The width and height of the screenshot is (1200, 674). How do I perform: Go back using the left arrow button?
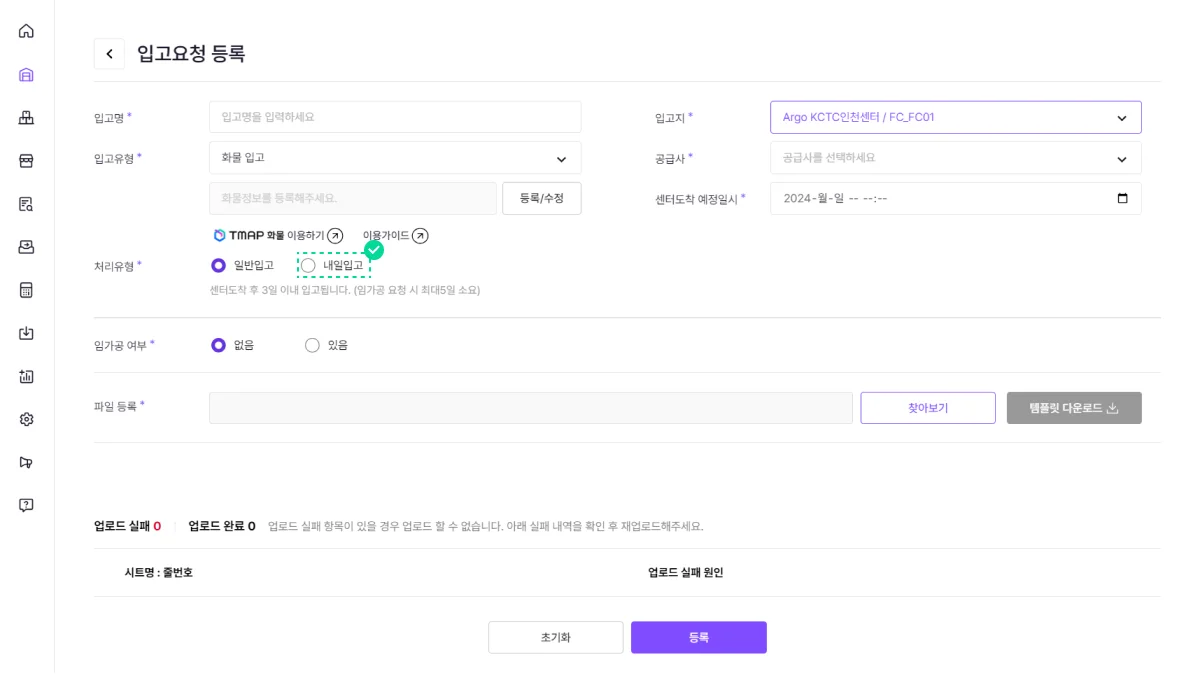[x=109, y=54]
